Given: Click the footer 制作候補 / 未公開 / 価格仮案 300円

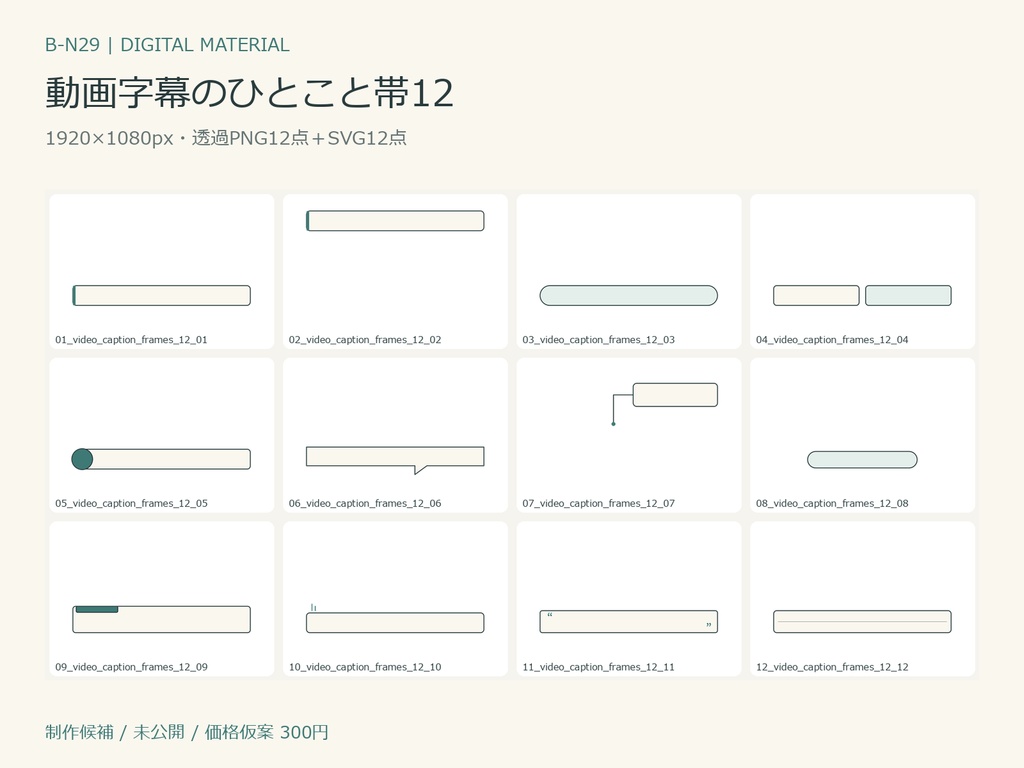Looking at the screenshot, I should (187, 732).
